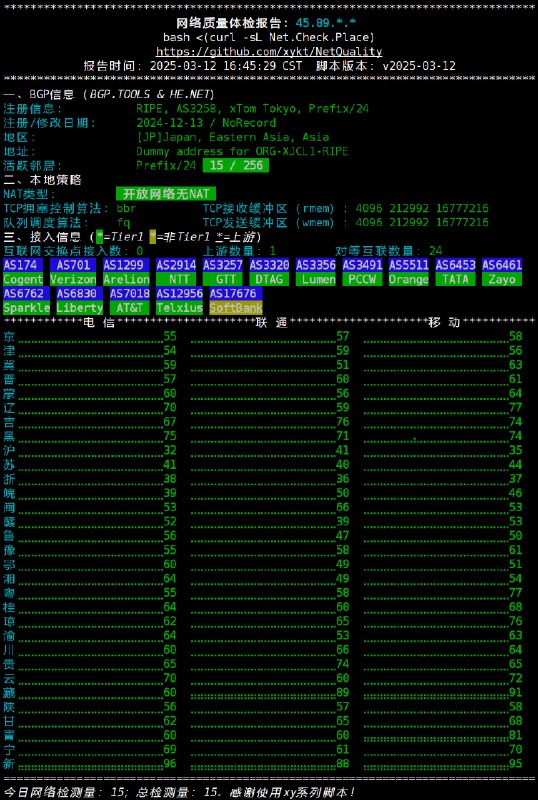Click the 藏 row Unicom value 89
Viewport: 538px width, 800px height.
pyautogui.click(x=343, y=692)
